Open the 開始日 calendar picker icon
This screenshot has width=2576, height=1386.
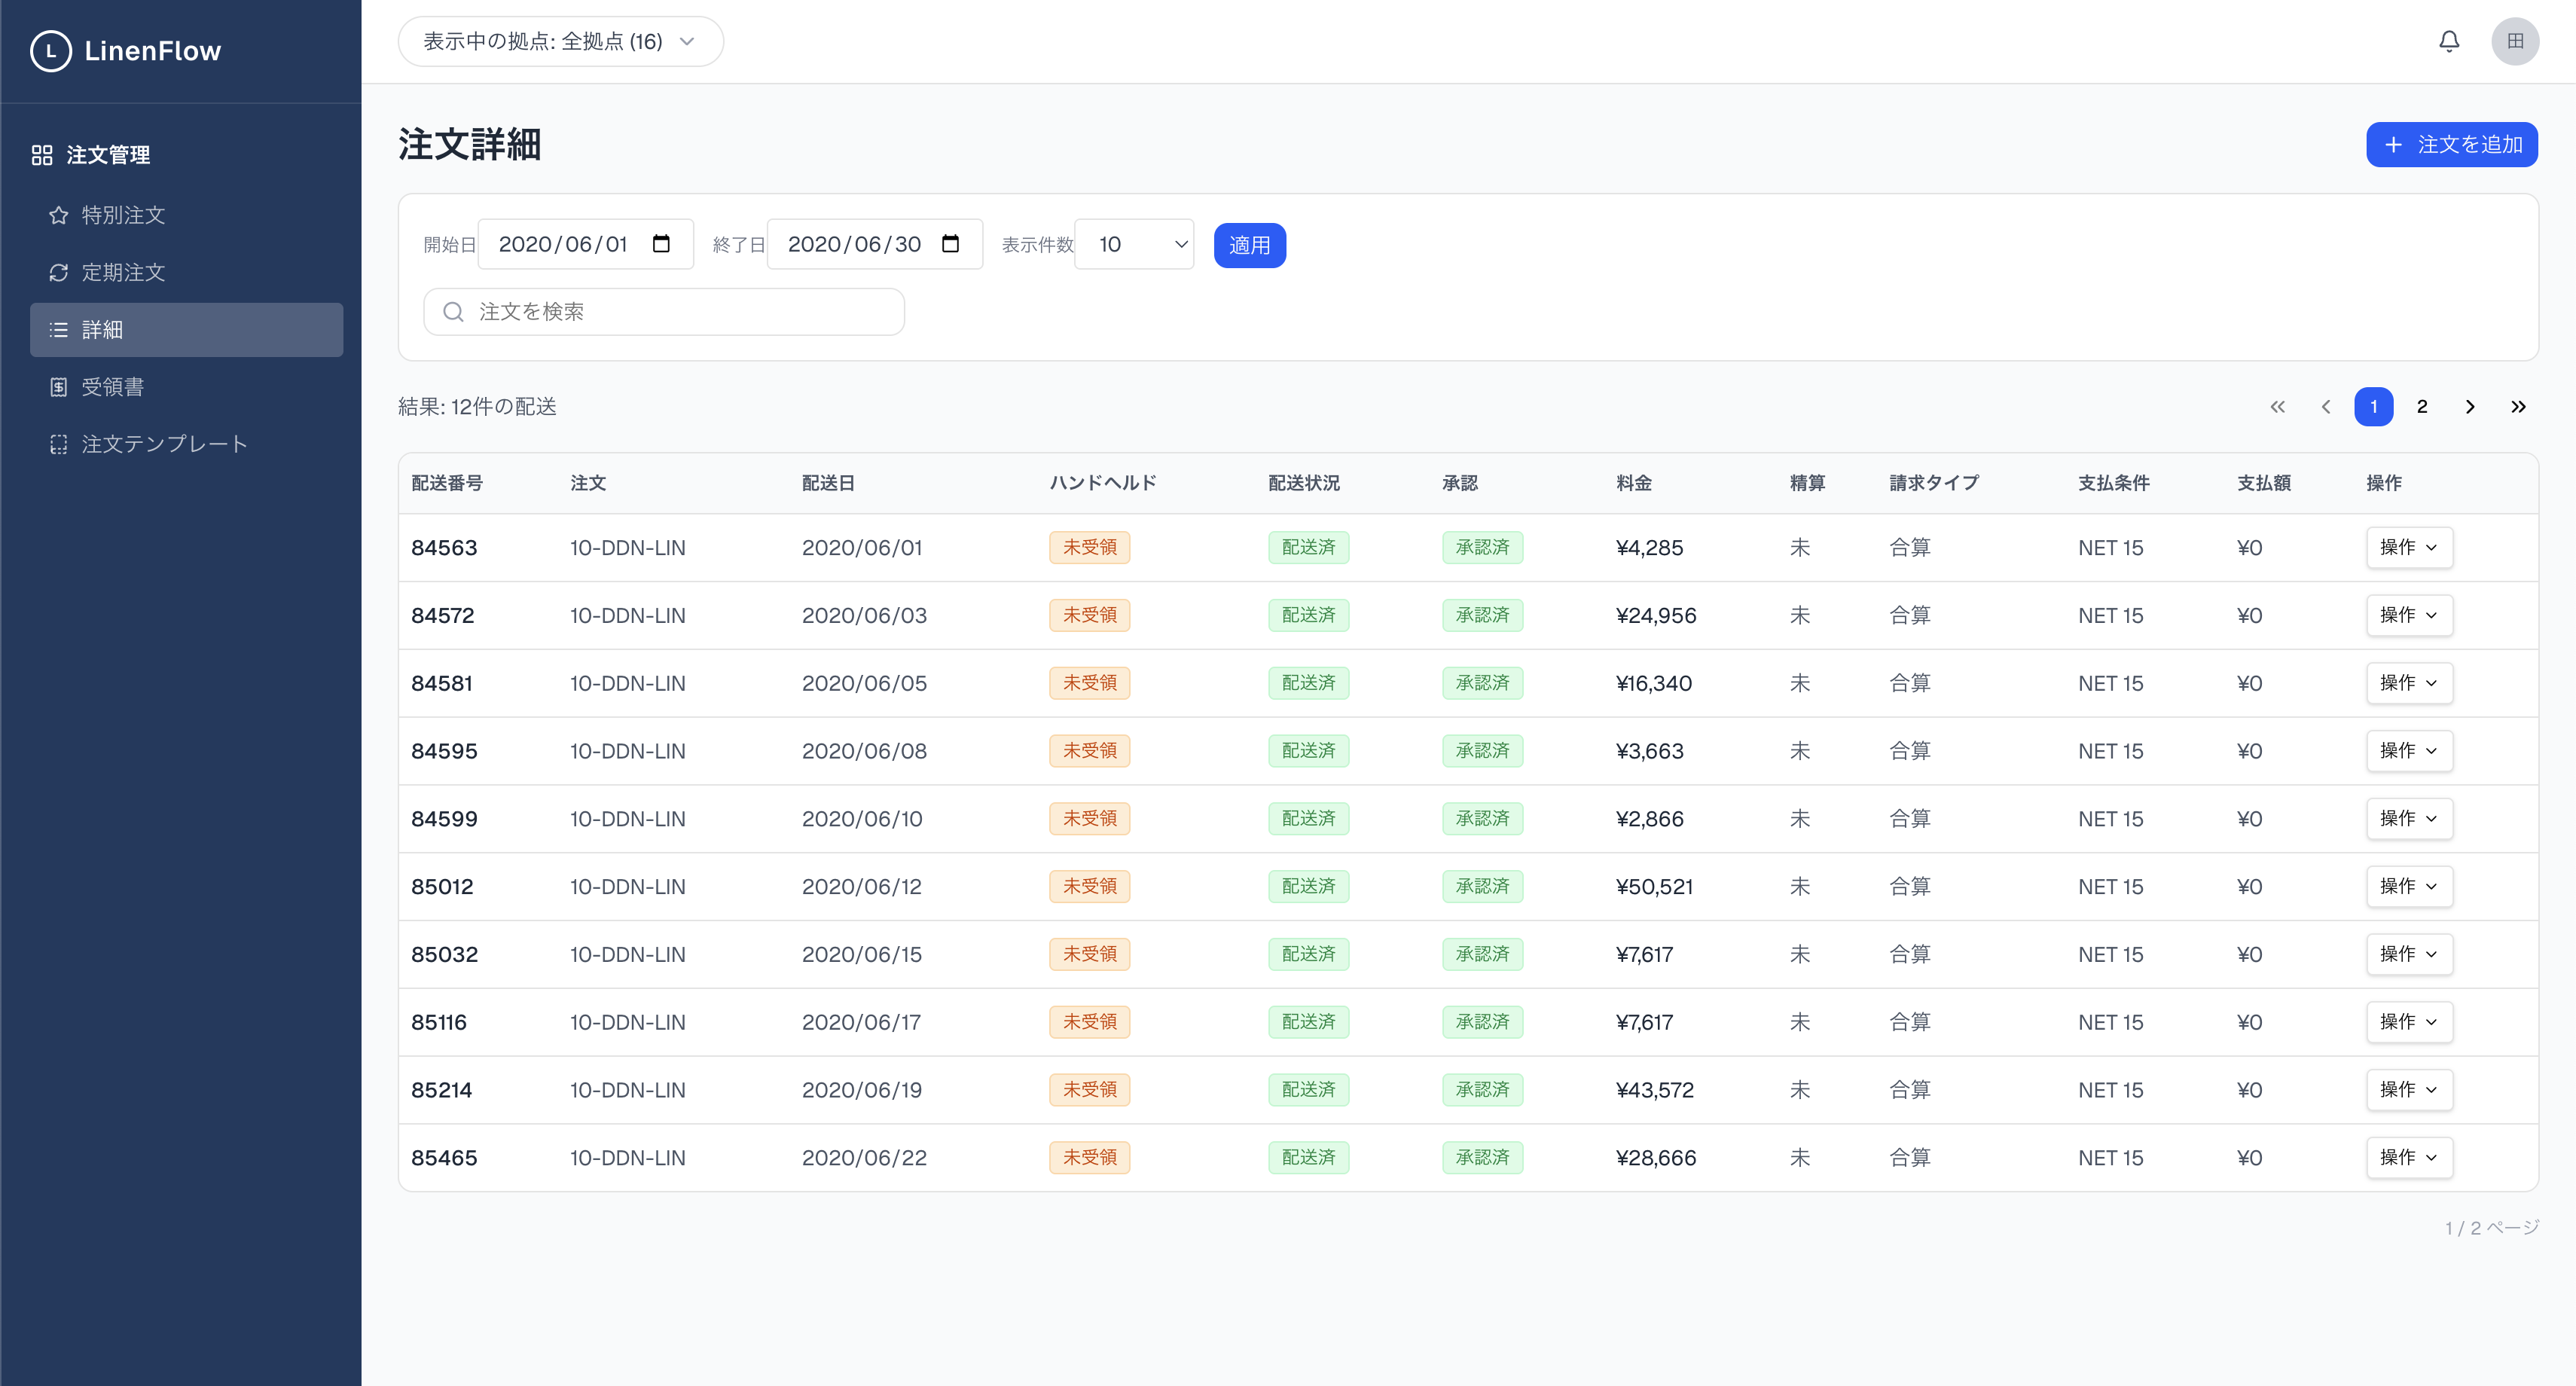pos(661,243)
